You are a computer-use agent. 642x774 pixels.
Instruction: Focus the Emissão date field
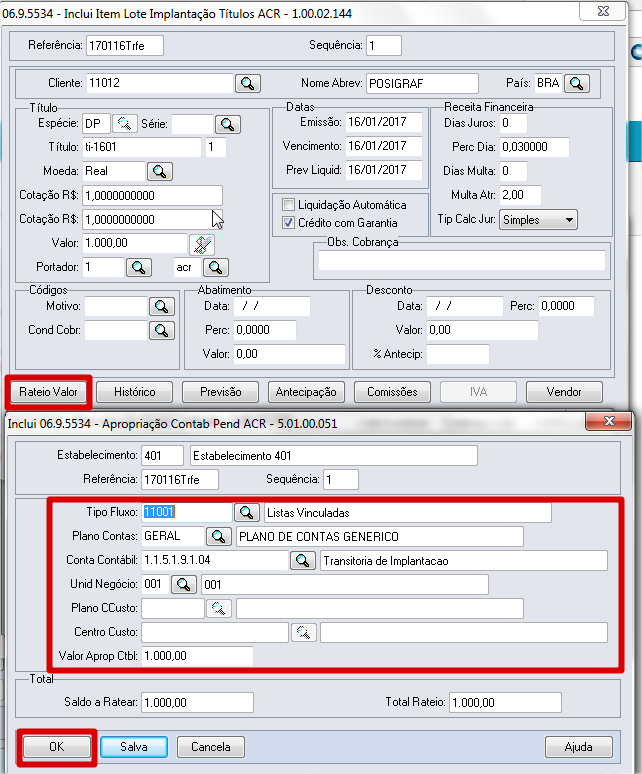[383, 122]
